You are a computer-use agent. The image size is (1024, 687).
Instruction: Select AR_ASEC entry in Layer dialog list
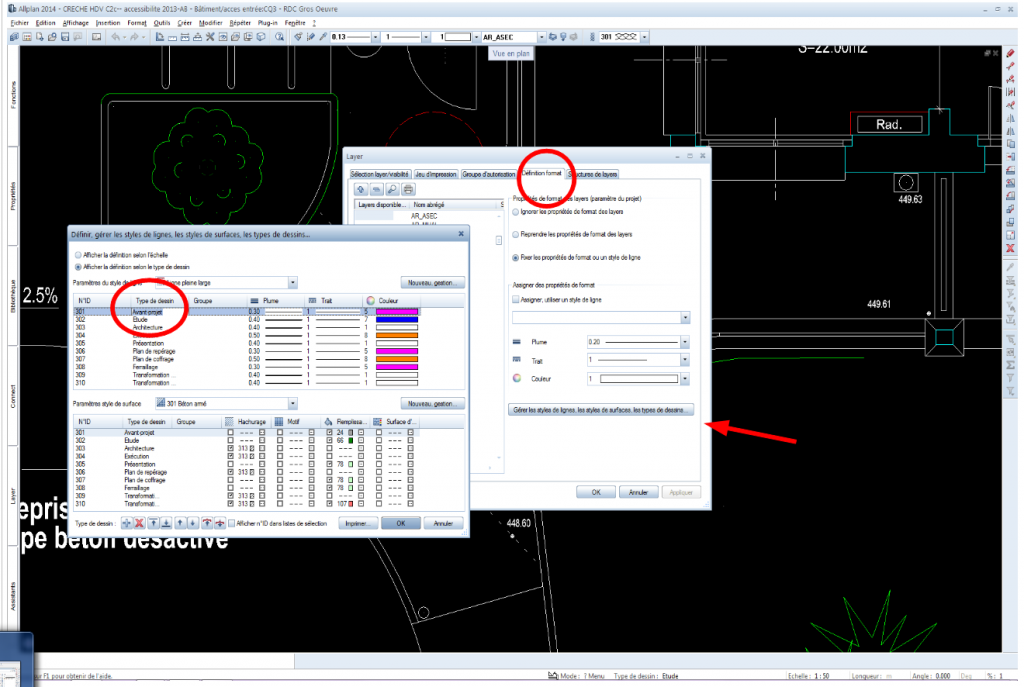click(424, 216)
